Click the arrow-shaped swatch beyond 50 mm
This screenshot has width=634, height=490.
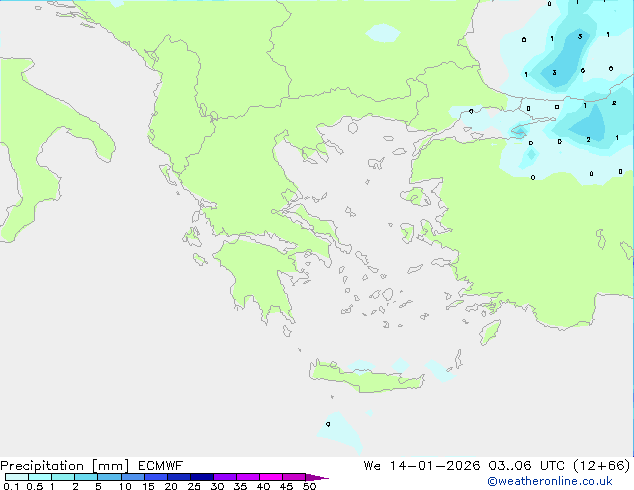[x=317, y=477]
